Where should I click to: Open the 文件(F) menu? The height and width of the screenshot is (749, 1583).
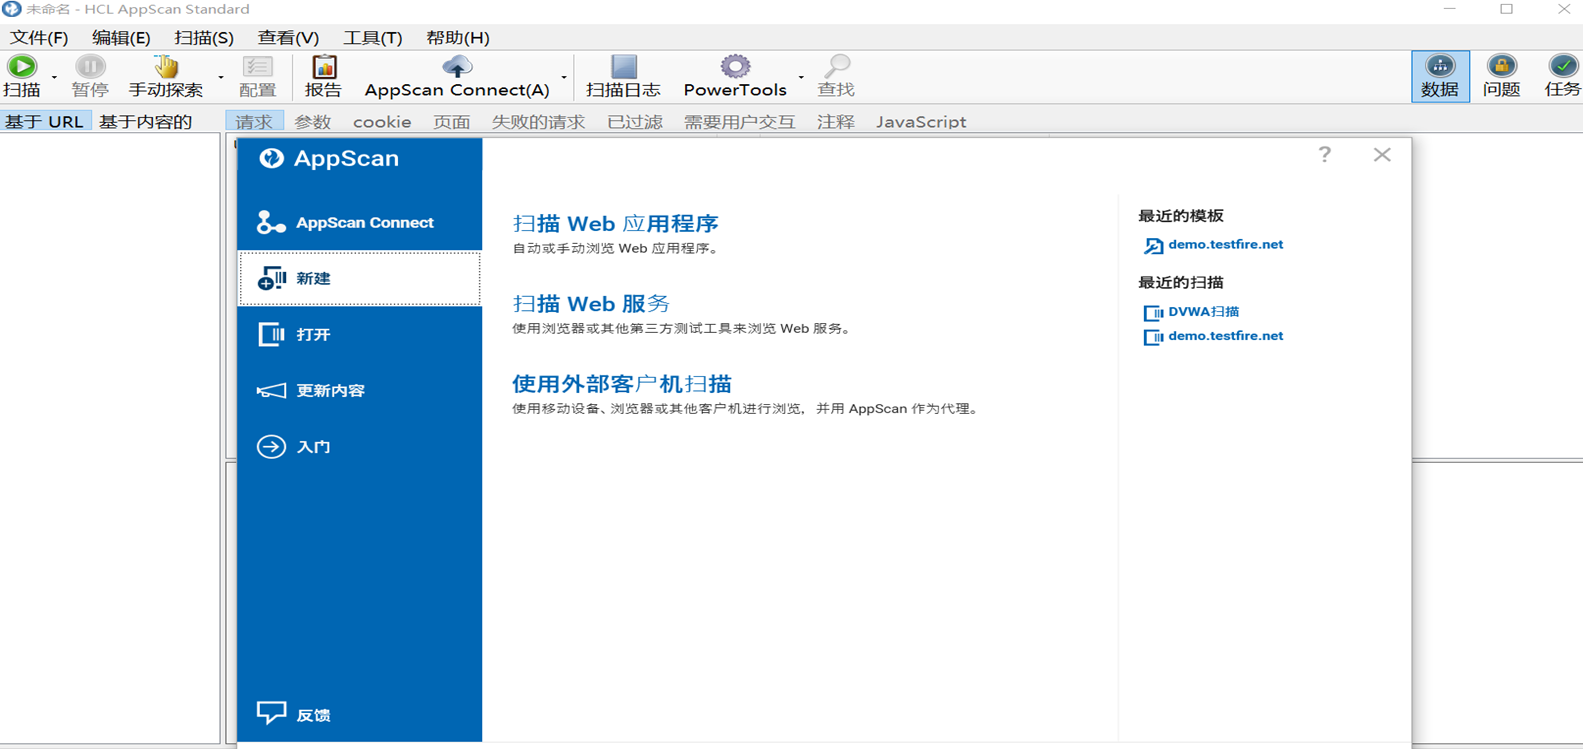click(39, 38)
